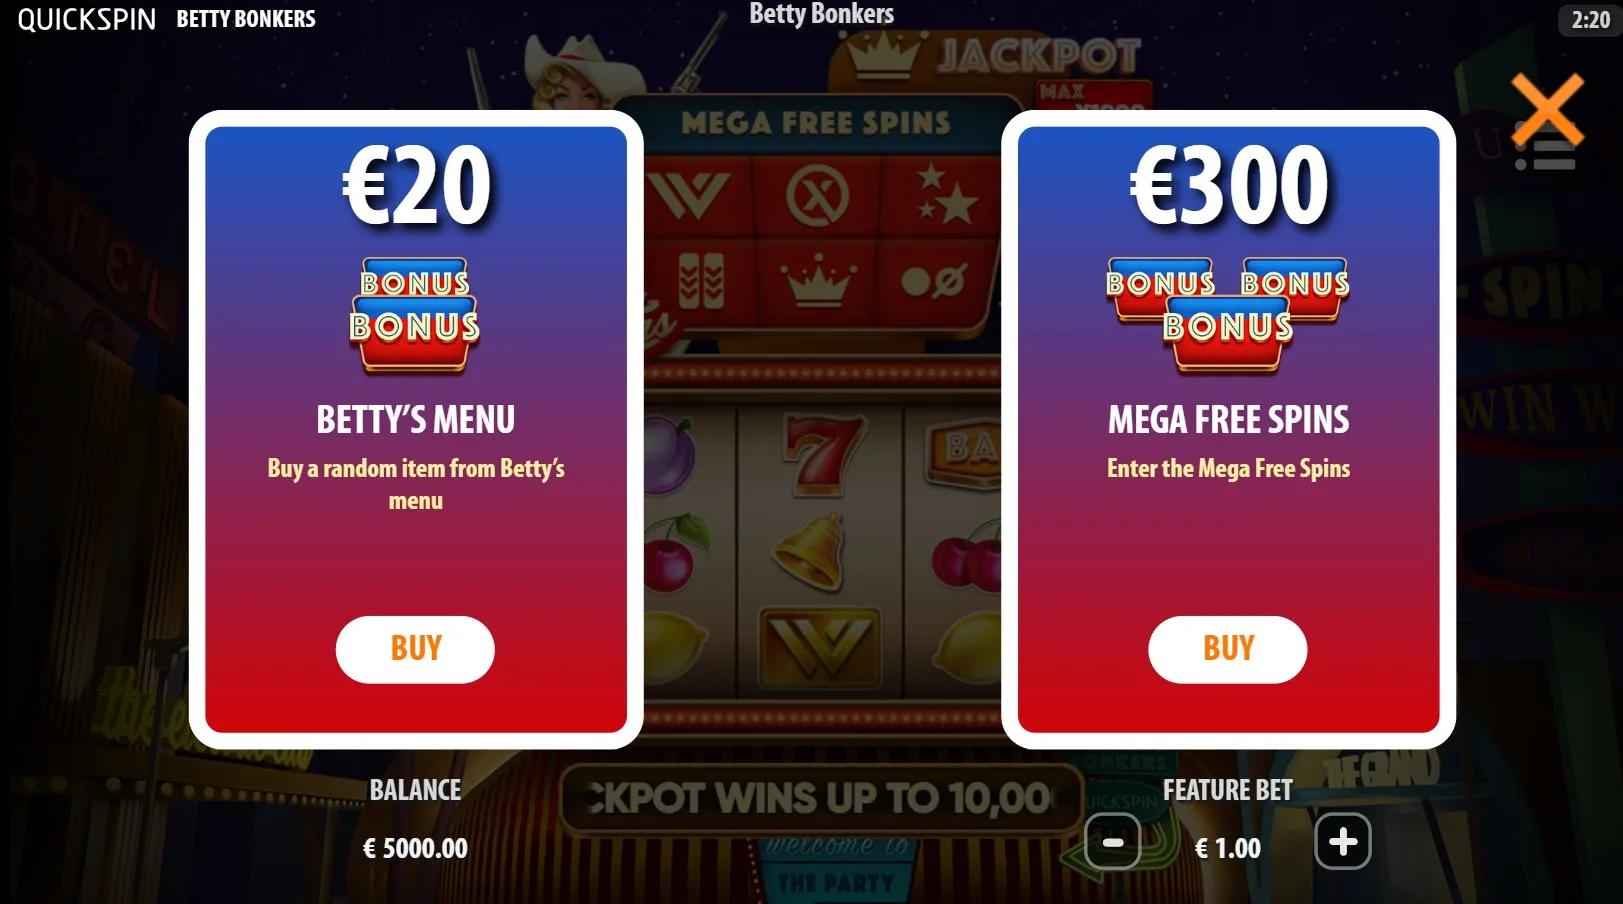Click the gold W wild symbol on the reel

(x=819, y=647)
